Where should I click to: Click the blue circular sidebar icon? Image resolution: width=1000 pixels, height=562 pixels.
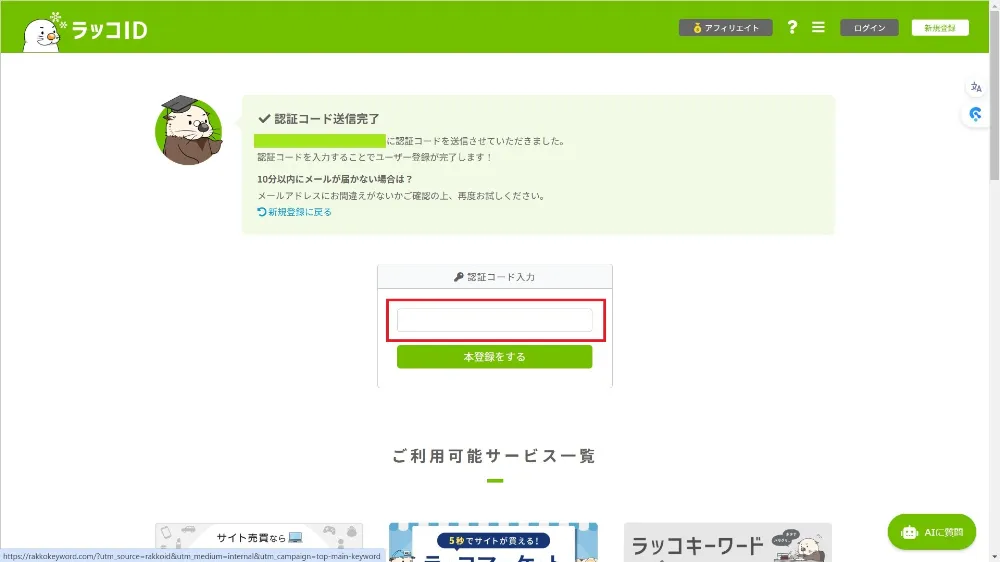(975, 115)
